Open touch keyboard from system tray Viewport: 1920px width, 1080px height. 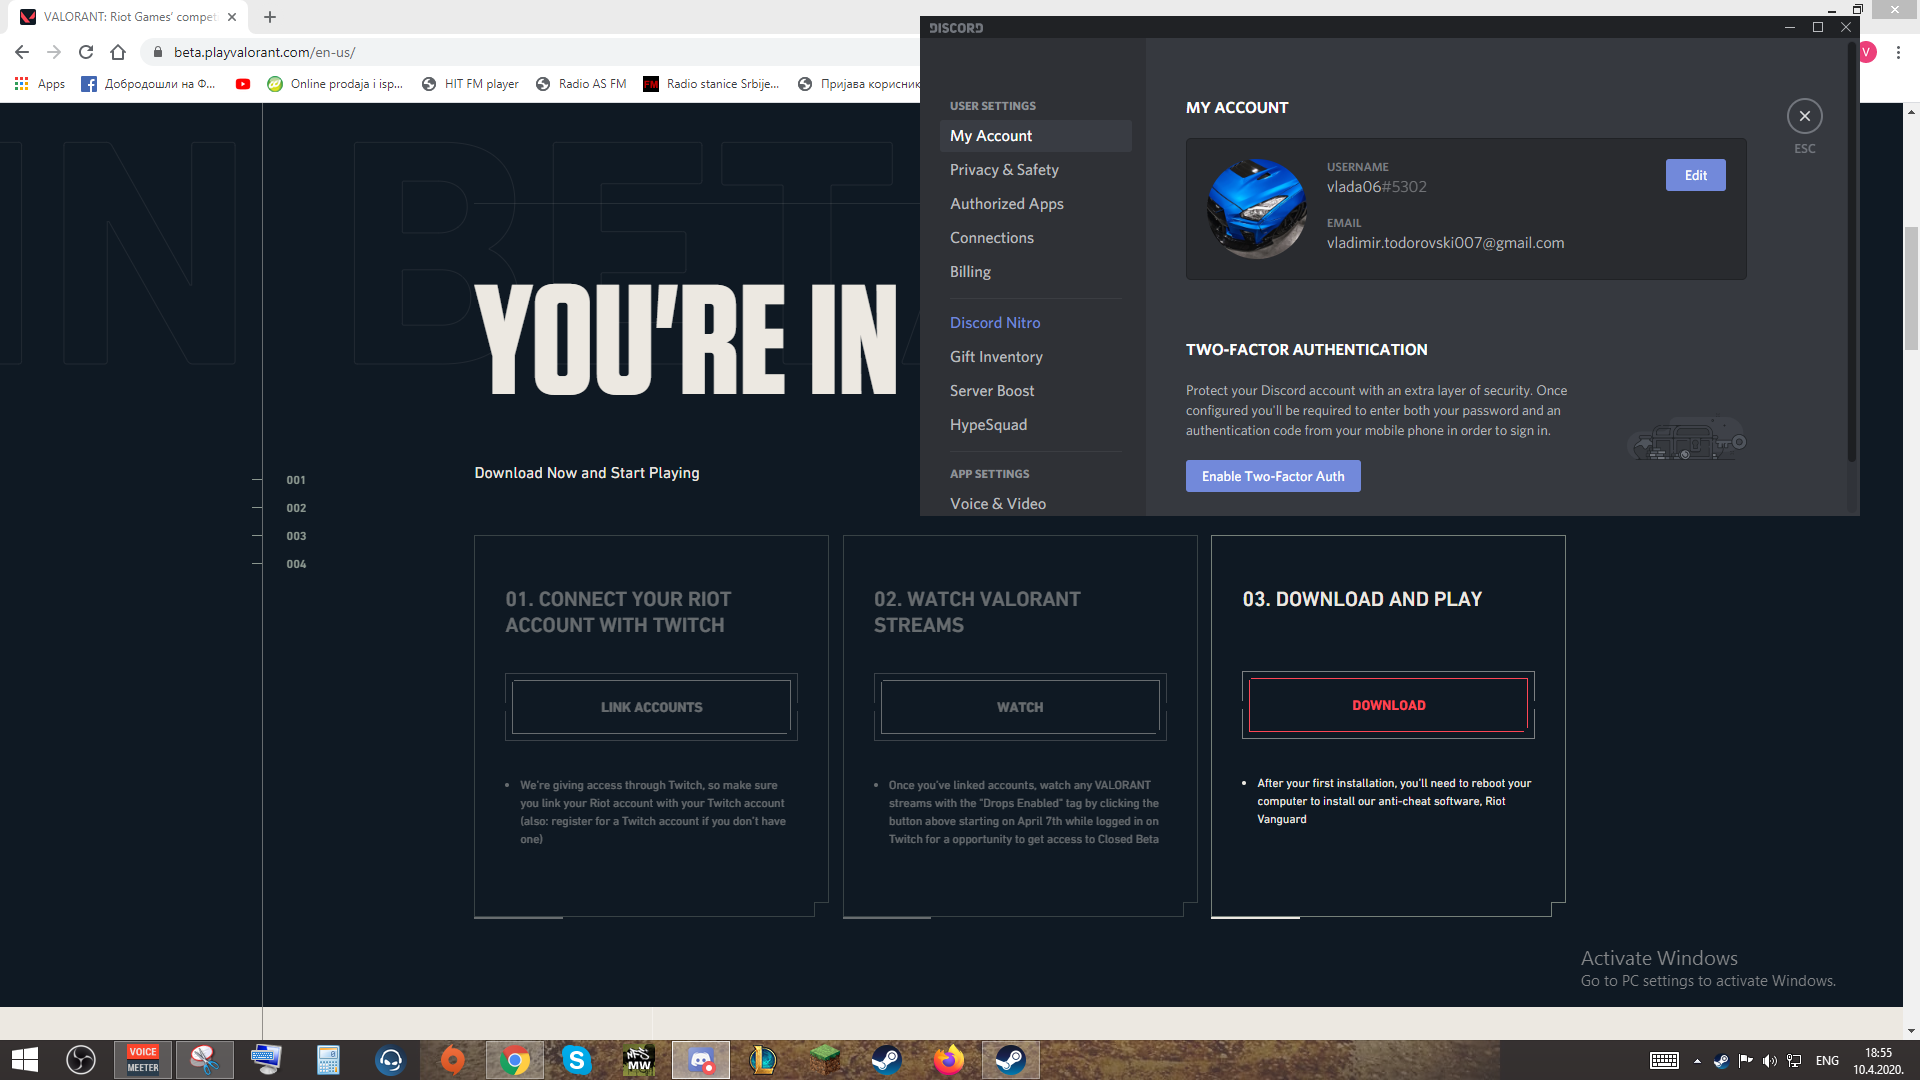(1664, 1061)
